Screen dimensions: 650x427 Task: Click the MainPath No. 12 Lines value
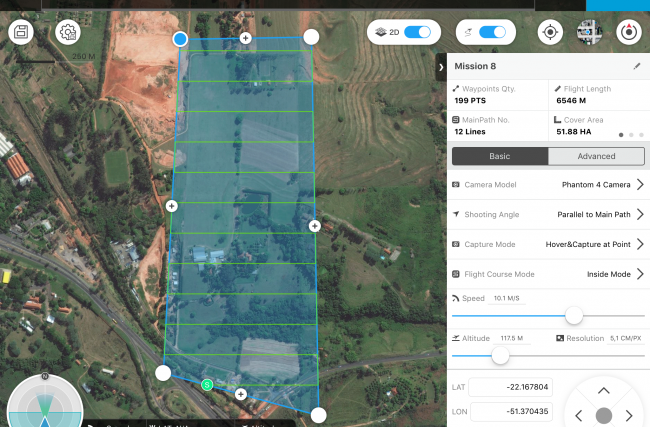pyautogui.click(x=470, y=131)
